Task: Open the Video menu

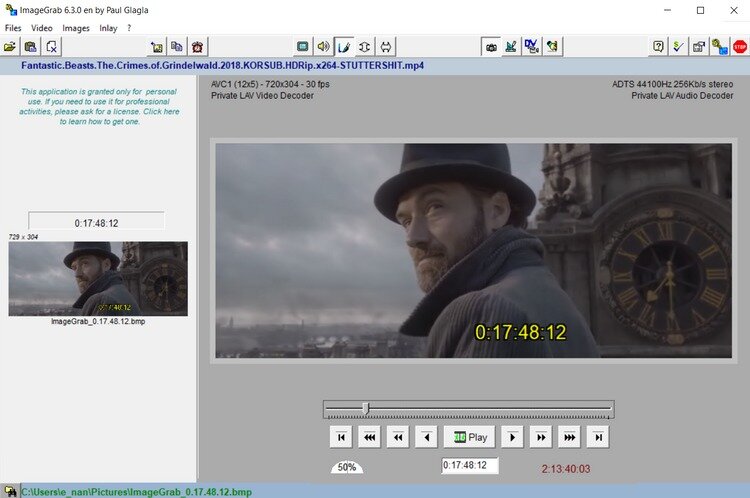Action: [x=42, y=28]
